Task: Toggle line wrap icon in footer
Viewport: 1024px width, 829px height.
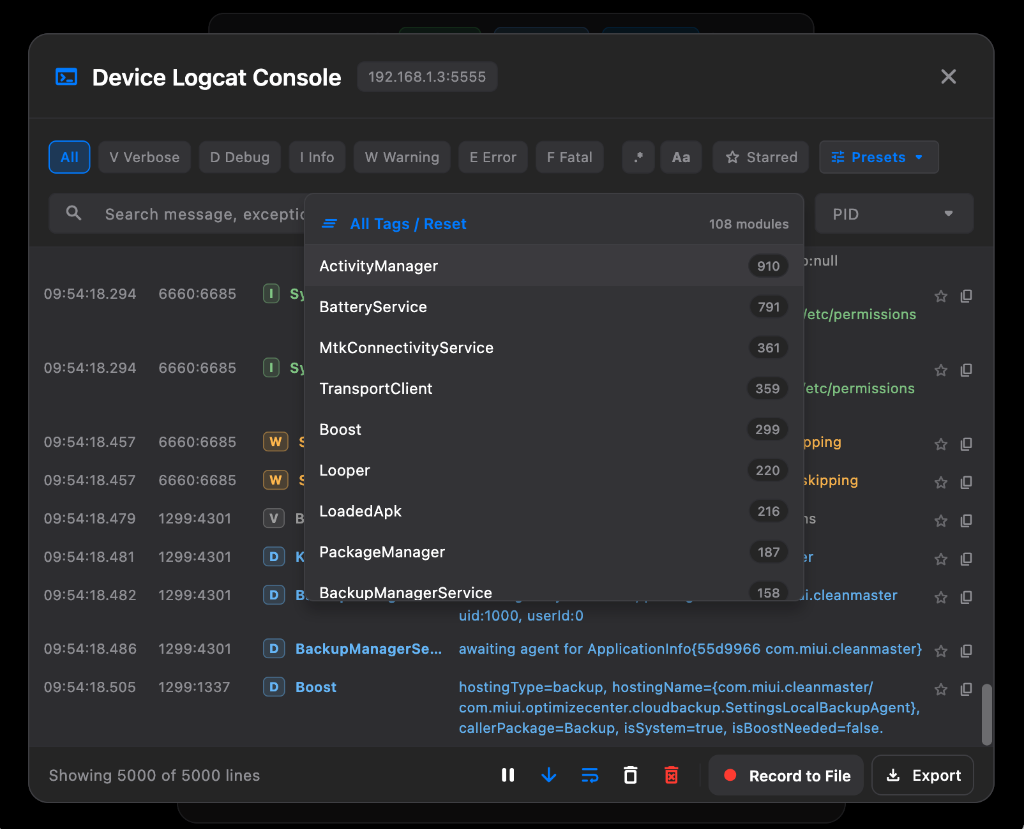Action: pos(590,775)
